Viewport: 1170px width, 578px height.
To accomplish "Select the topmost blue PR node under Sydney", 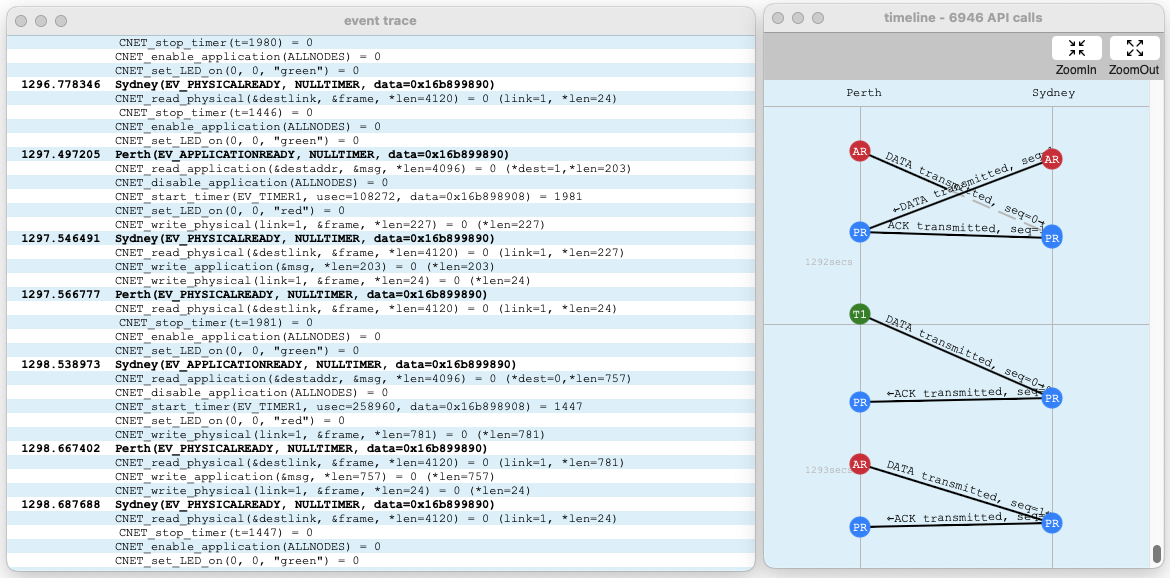I will click(x=1051, y=237).
